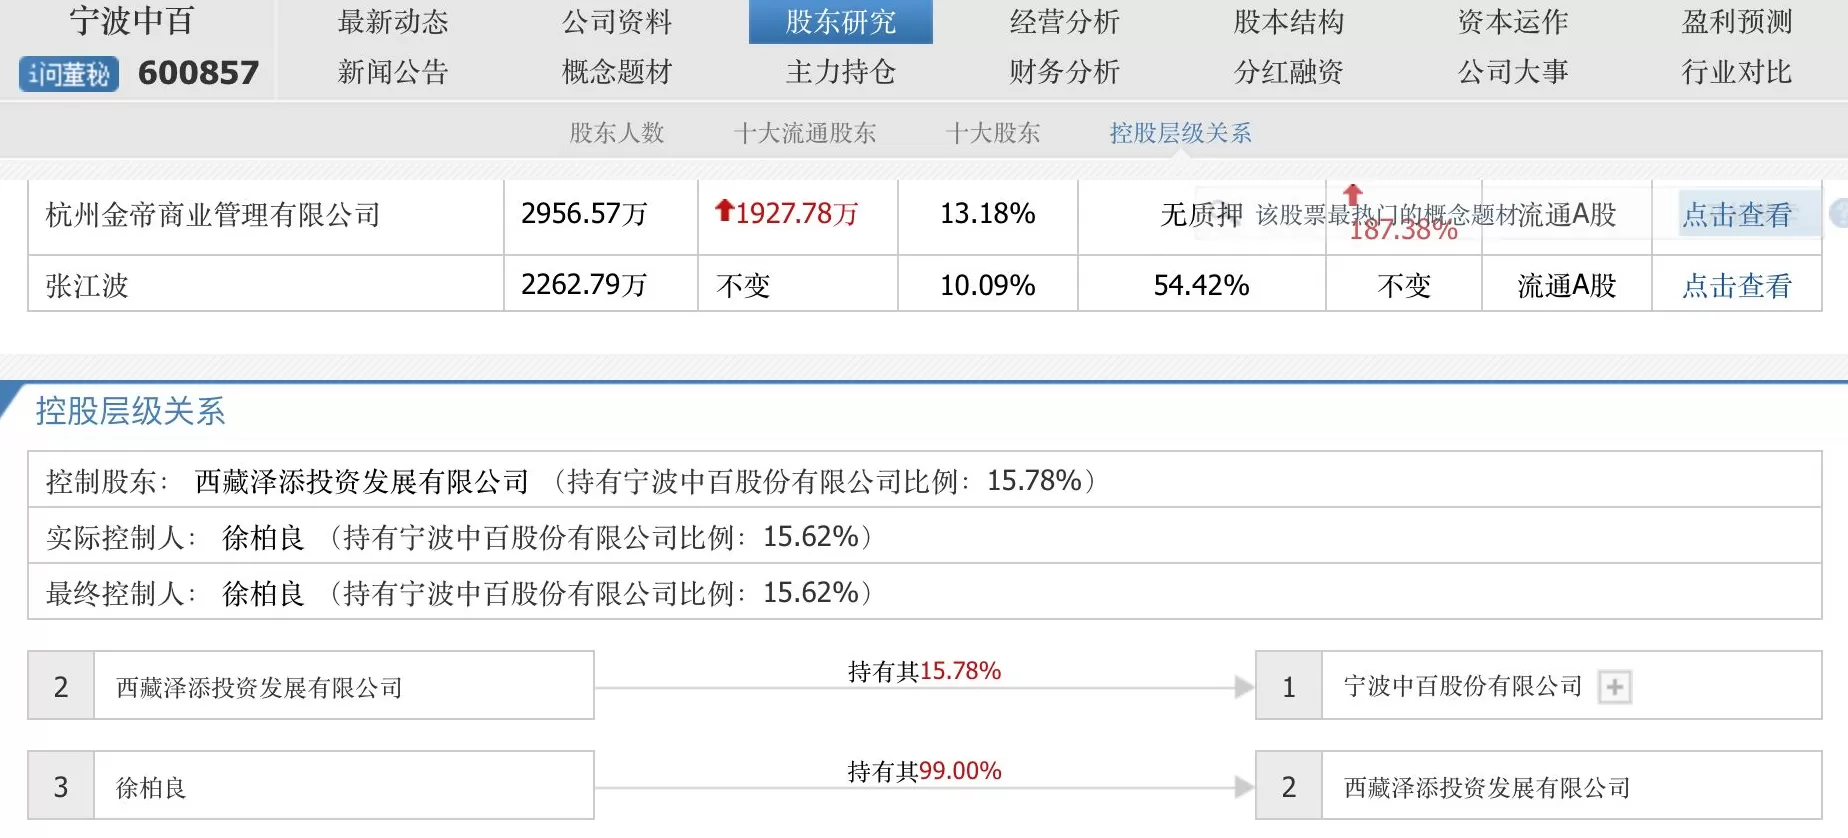
Task: Open the 股本结构 page
Action: (x=1288, y=22)
